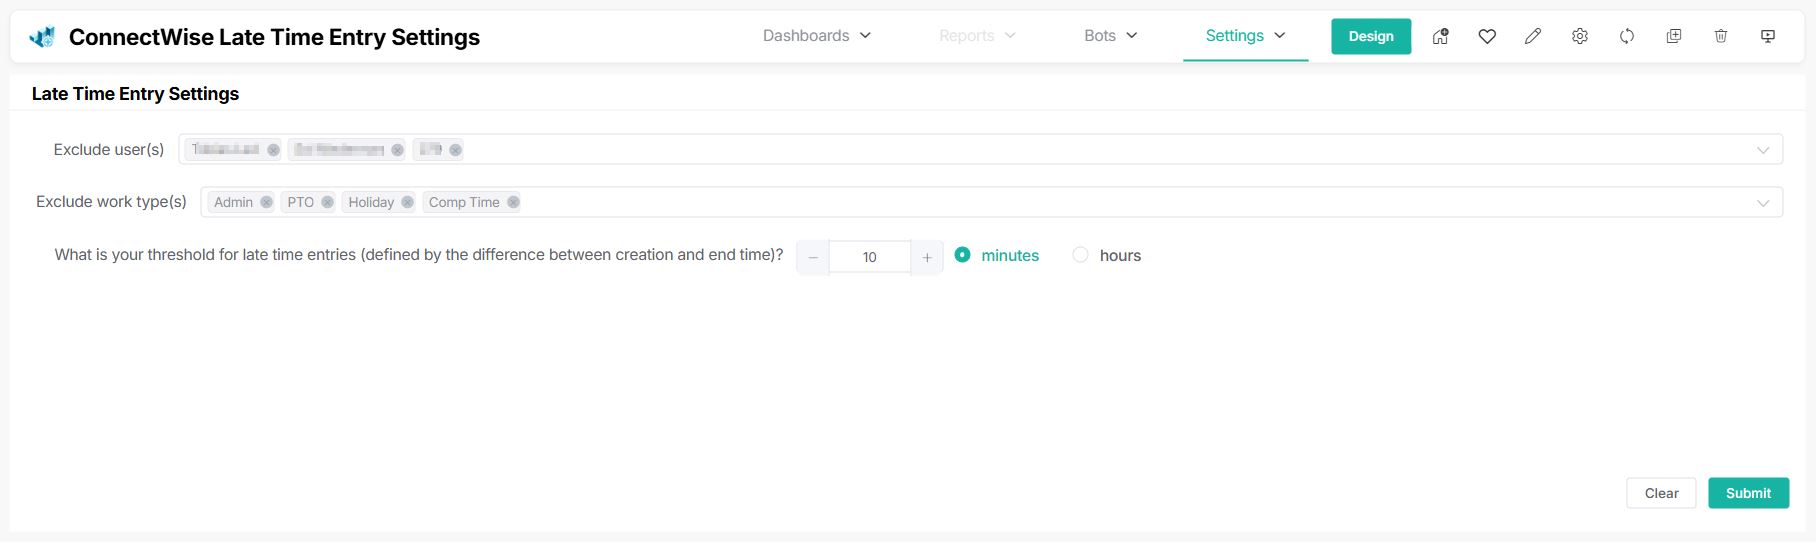Open the Settings menu
This screenshot has width=1816, height=542.
click(x=1245, y=36)
